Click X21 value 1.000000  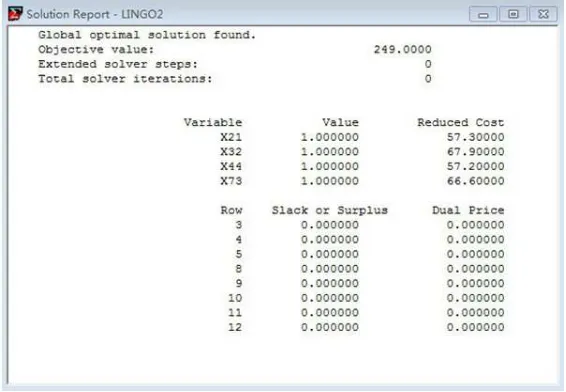pyautogui.click(x=330, y=137)
